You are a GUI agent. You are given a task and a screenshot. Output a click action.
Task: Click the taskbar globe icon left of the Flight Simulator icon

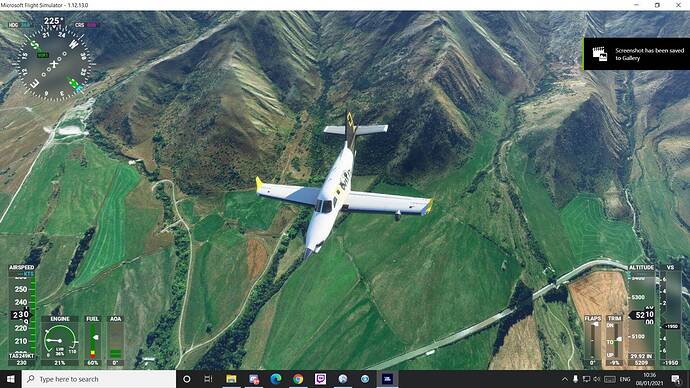pos(365,379)
